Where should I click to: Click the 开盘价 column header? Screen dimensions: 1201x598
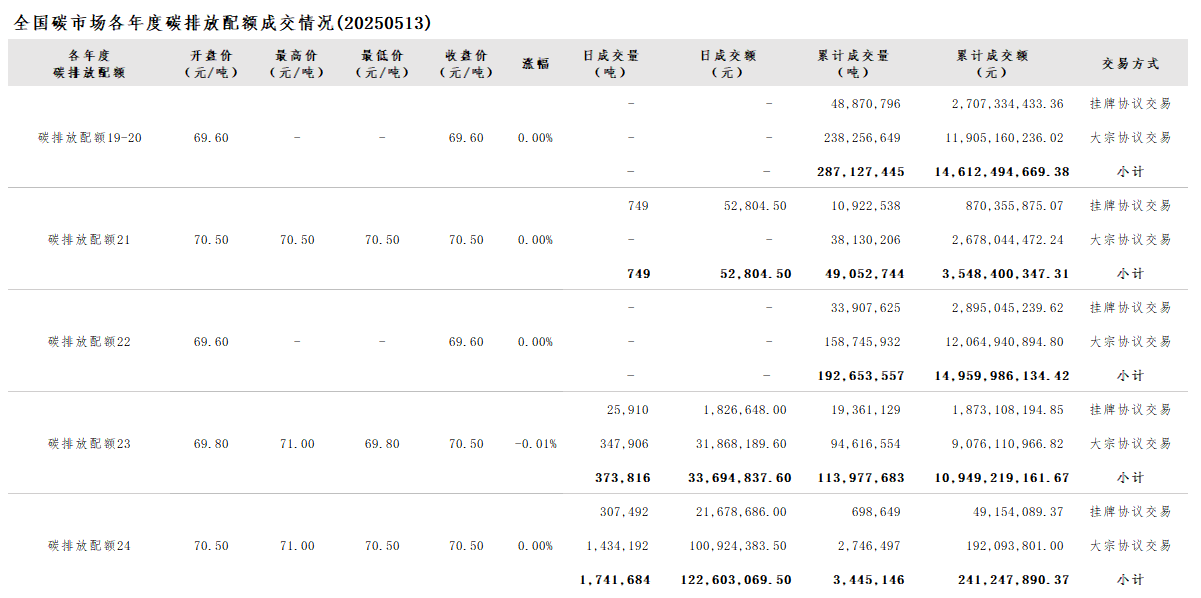point(211,63)
